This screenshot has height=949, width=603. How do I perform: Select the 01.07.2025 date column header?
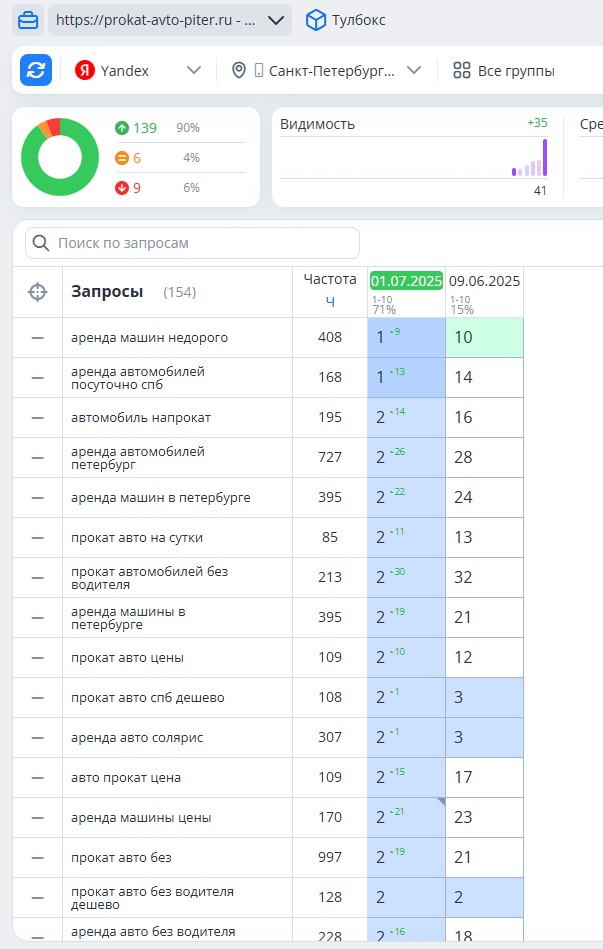point(406,281)
